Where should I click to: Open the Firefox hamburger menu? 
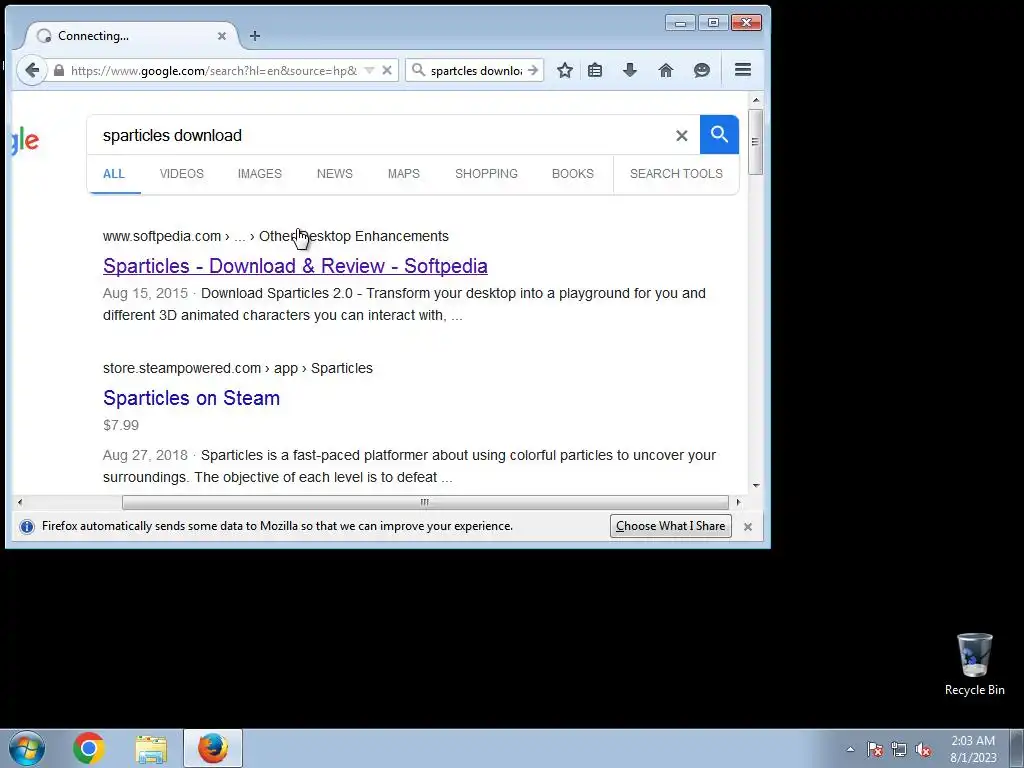743,70
